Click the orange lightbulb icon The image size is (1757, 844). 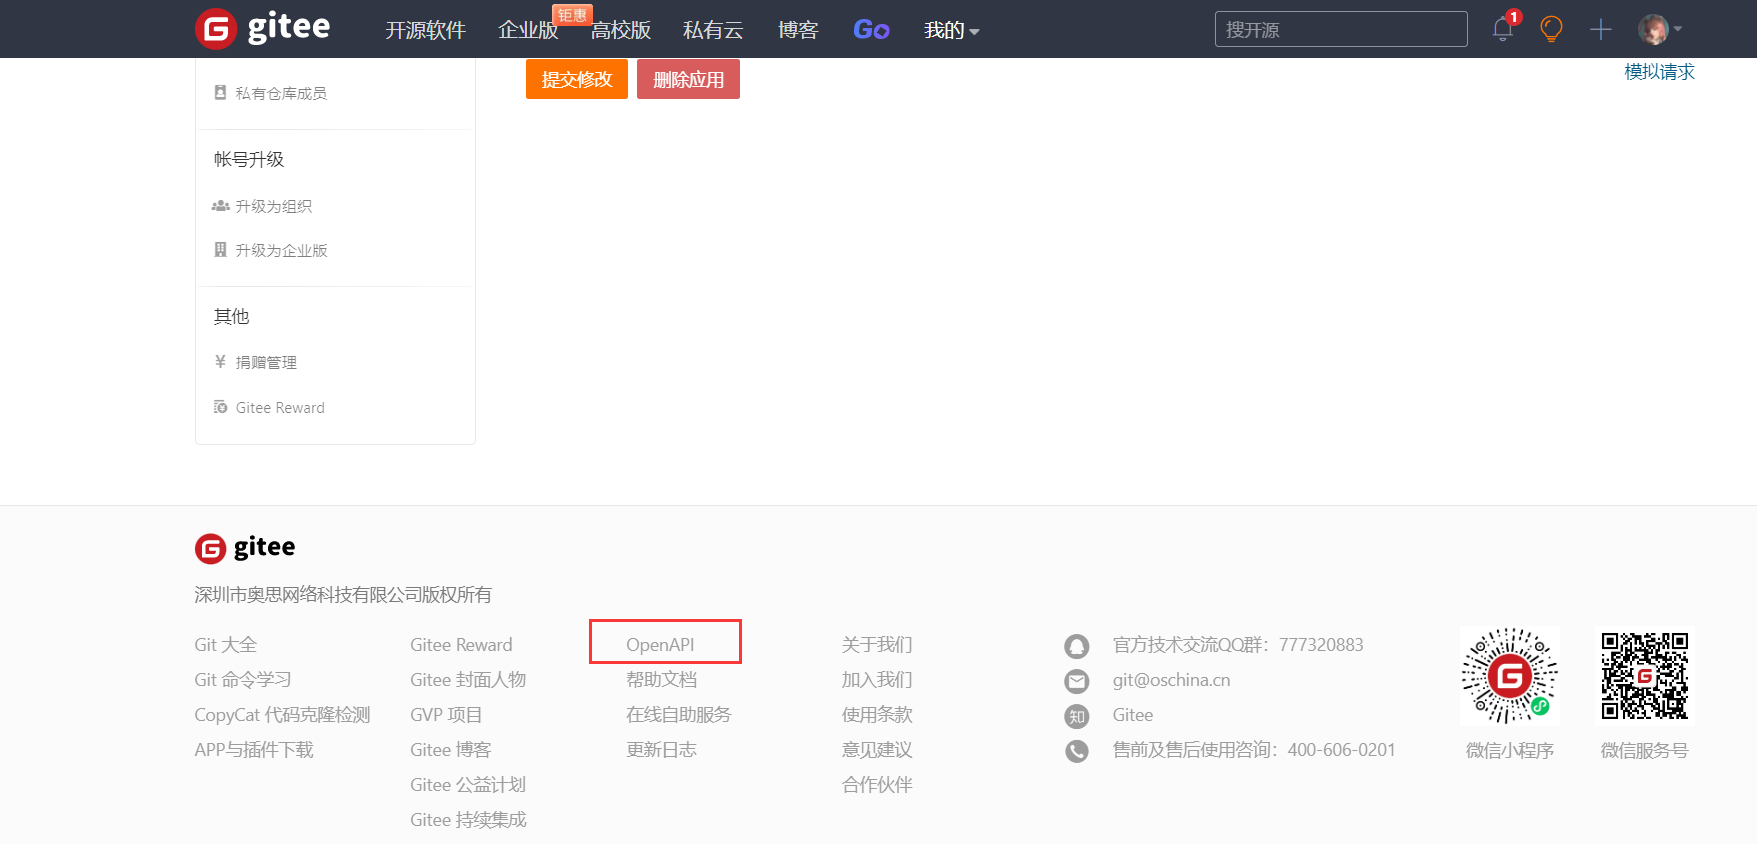pos(1551,29)
